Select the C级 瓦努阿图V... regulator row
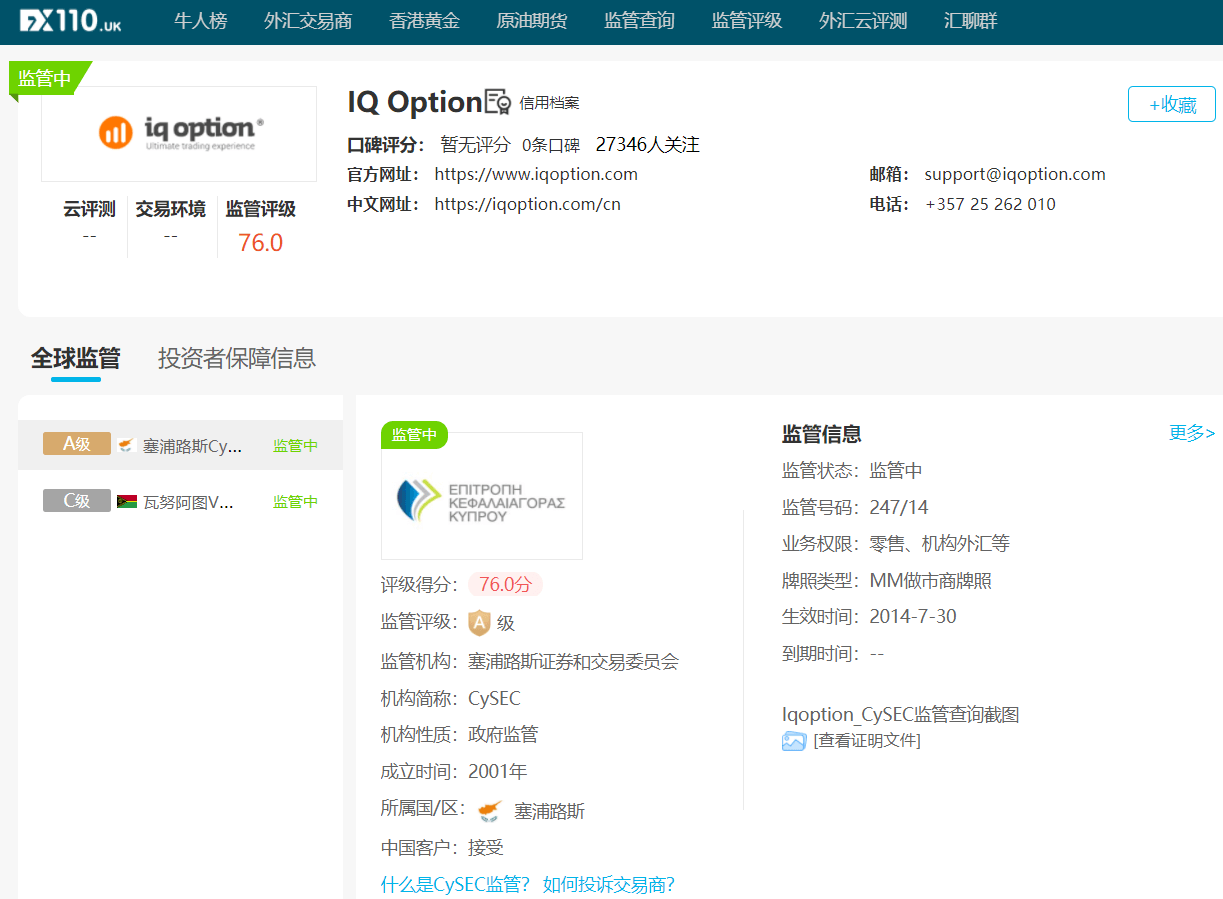The width and height of the screenshot is (1223, 899). (x=180, y=501)
